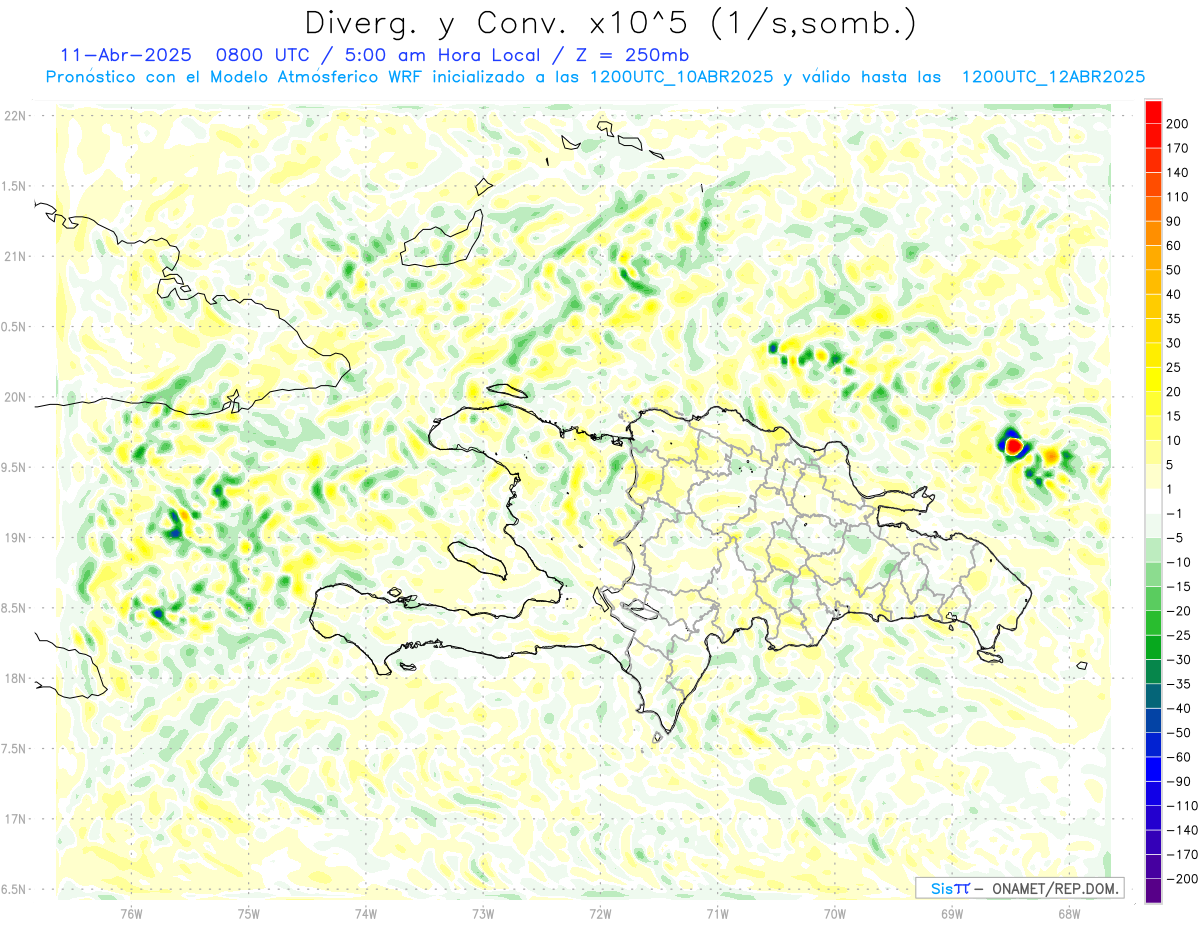Viewport: 1200px width, 927px height.
Task: Click the 17N latitude label
Action: pos(16,819)
